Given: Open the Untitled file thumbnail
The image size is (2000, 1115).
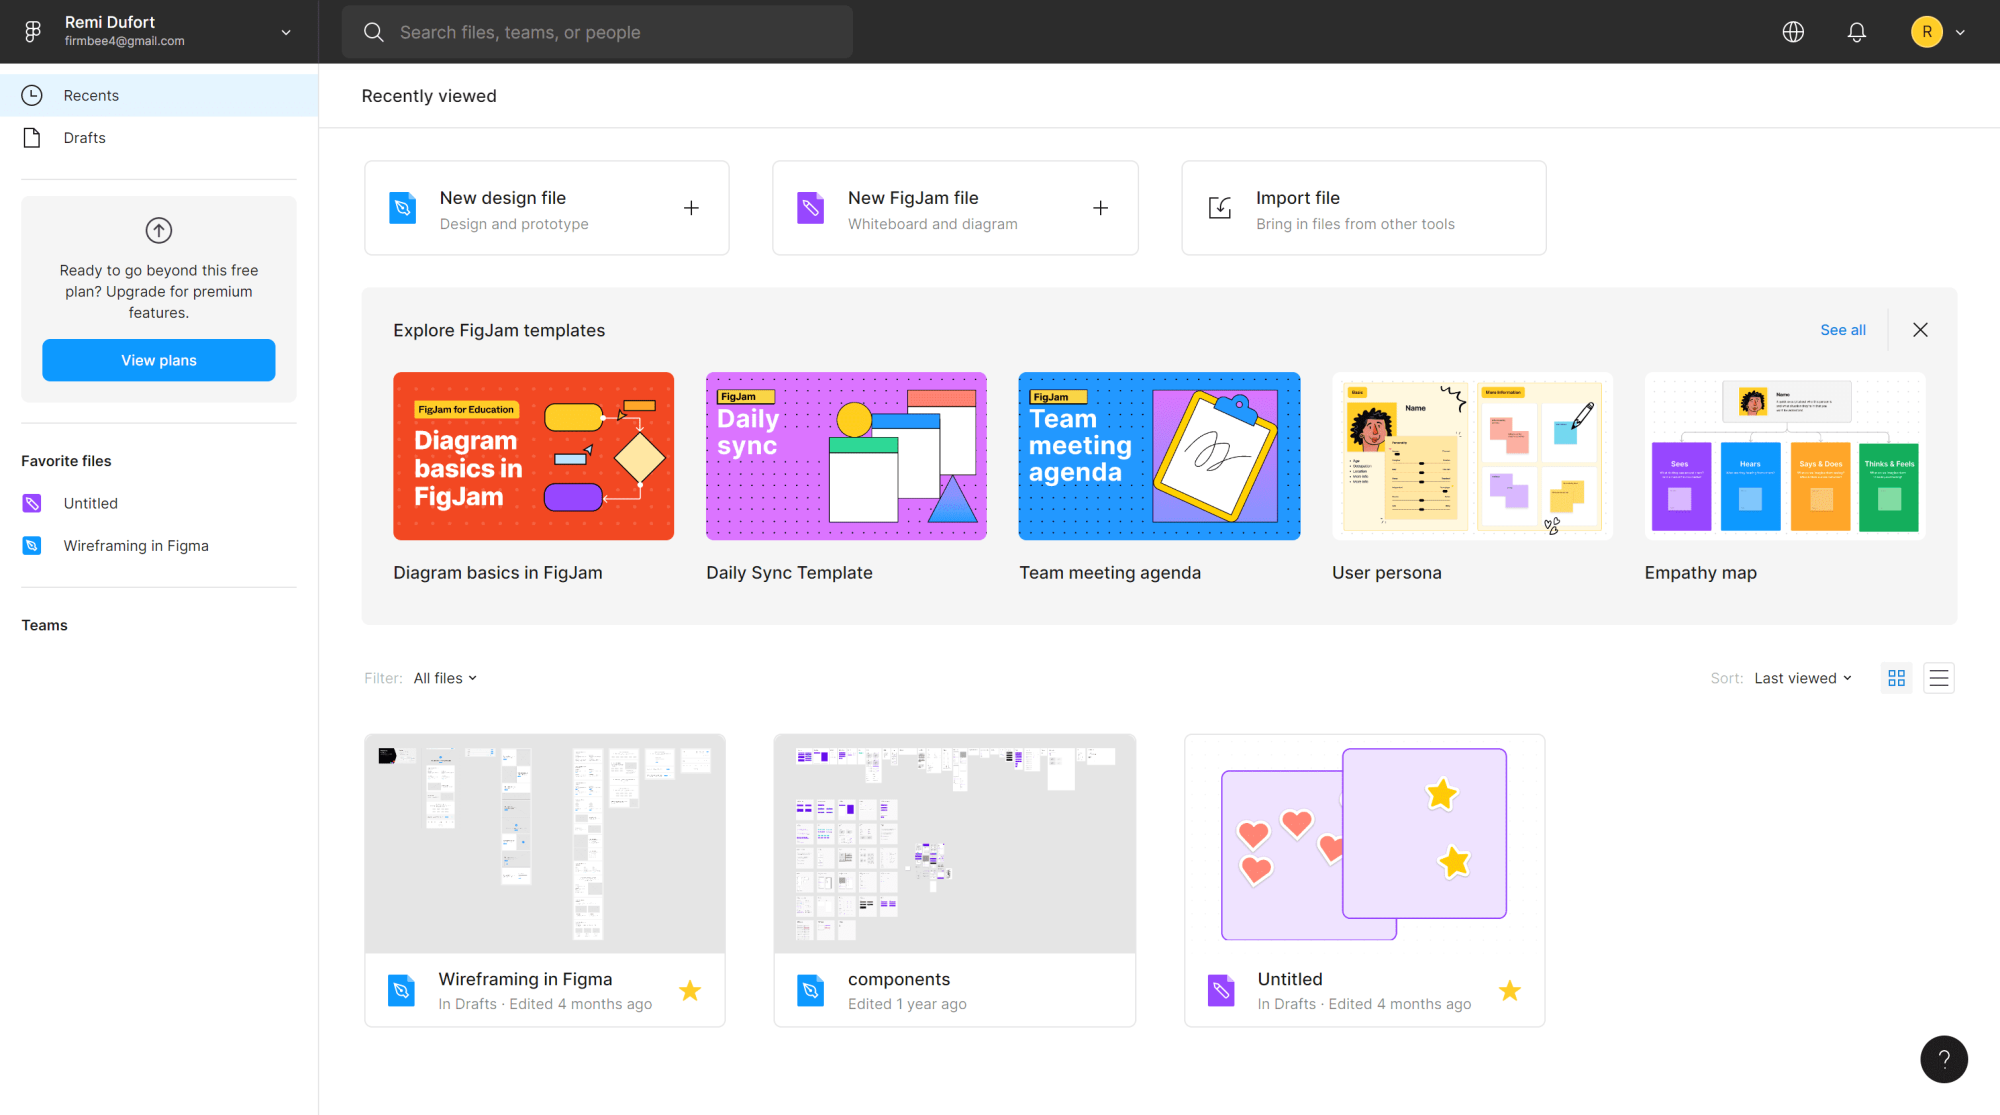Looking at the screenshot, I should pos(1365,844).
